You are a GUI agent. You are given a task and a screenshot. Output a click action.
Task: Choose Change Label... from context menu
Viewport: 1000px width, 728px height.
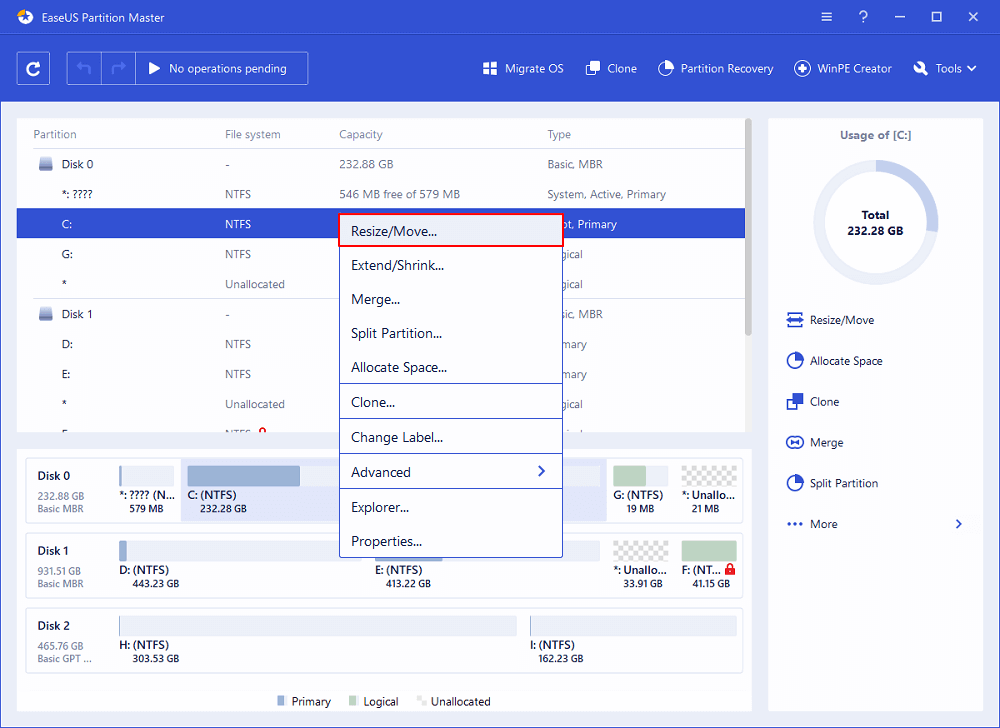coord(451,437)
